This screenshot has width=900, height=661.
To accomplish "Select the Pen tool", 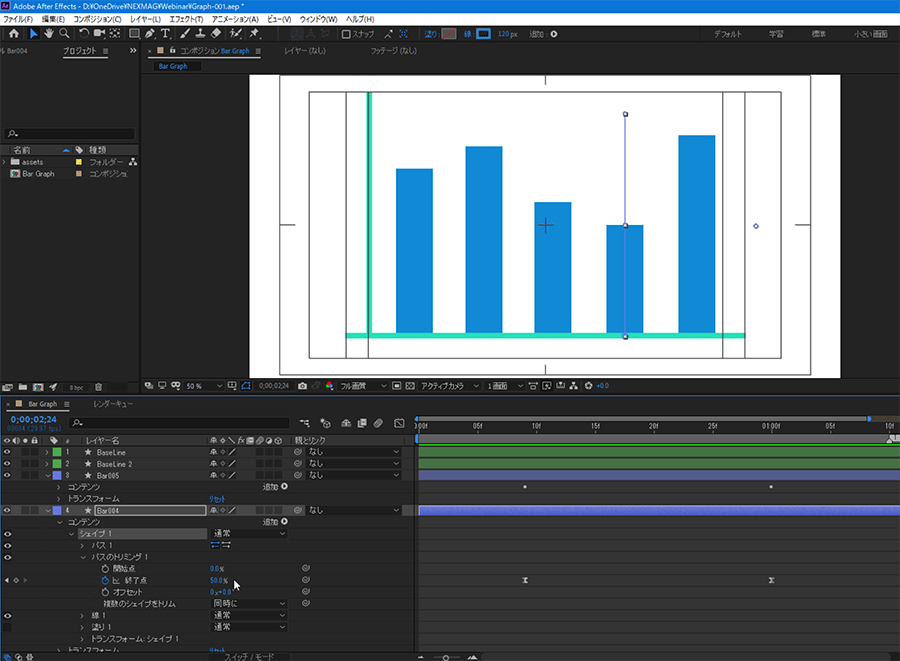I will (x=149, y=33).
